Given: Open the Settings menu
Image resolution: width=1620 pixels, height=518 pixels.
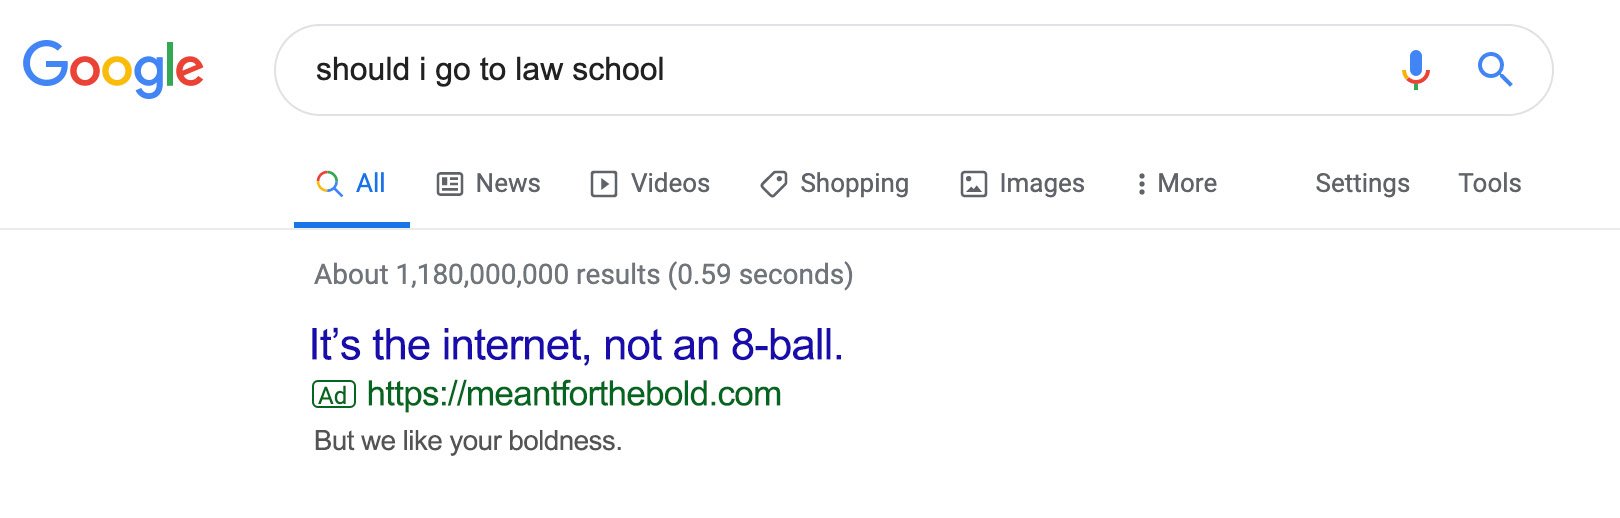Looking at the screenshot, I should 1362,184.
